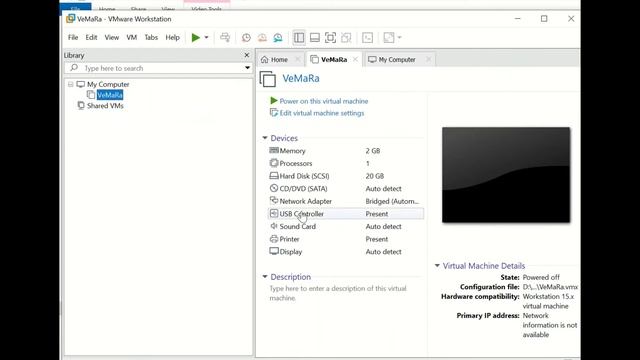The height and width of the screenshot is (360, 640).
Task: Toggle the library sidebar view icon
Action: 299,38
